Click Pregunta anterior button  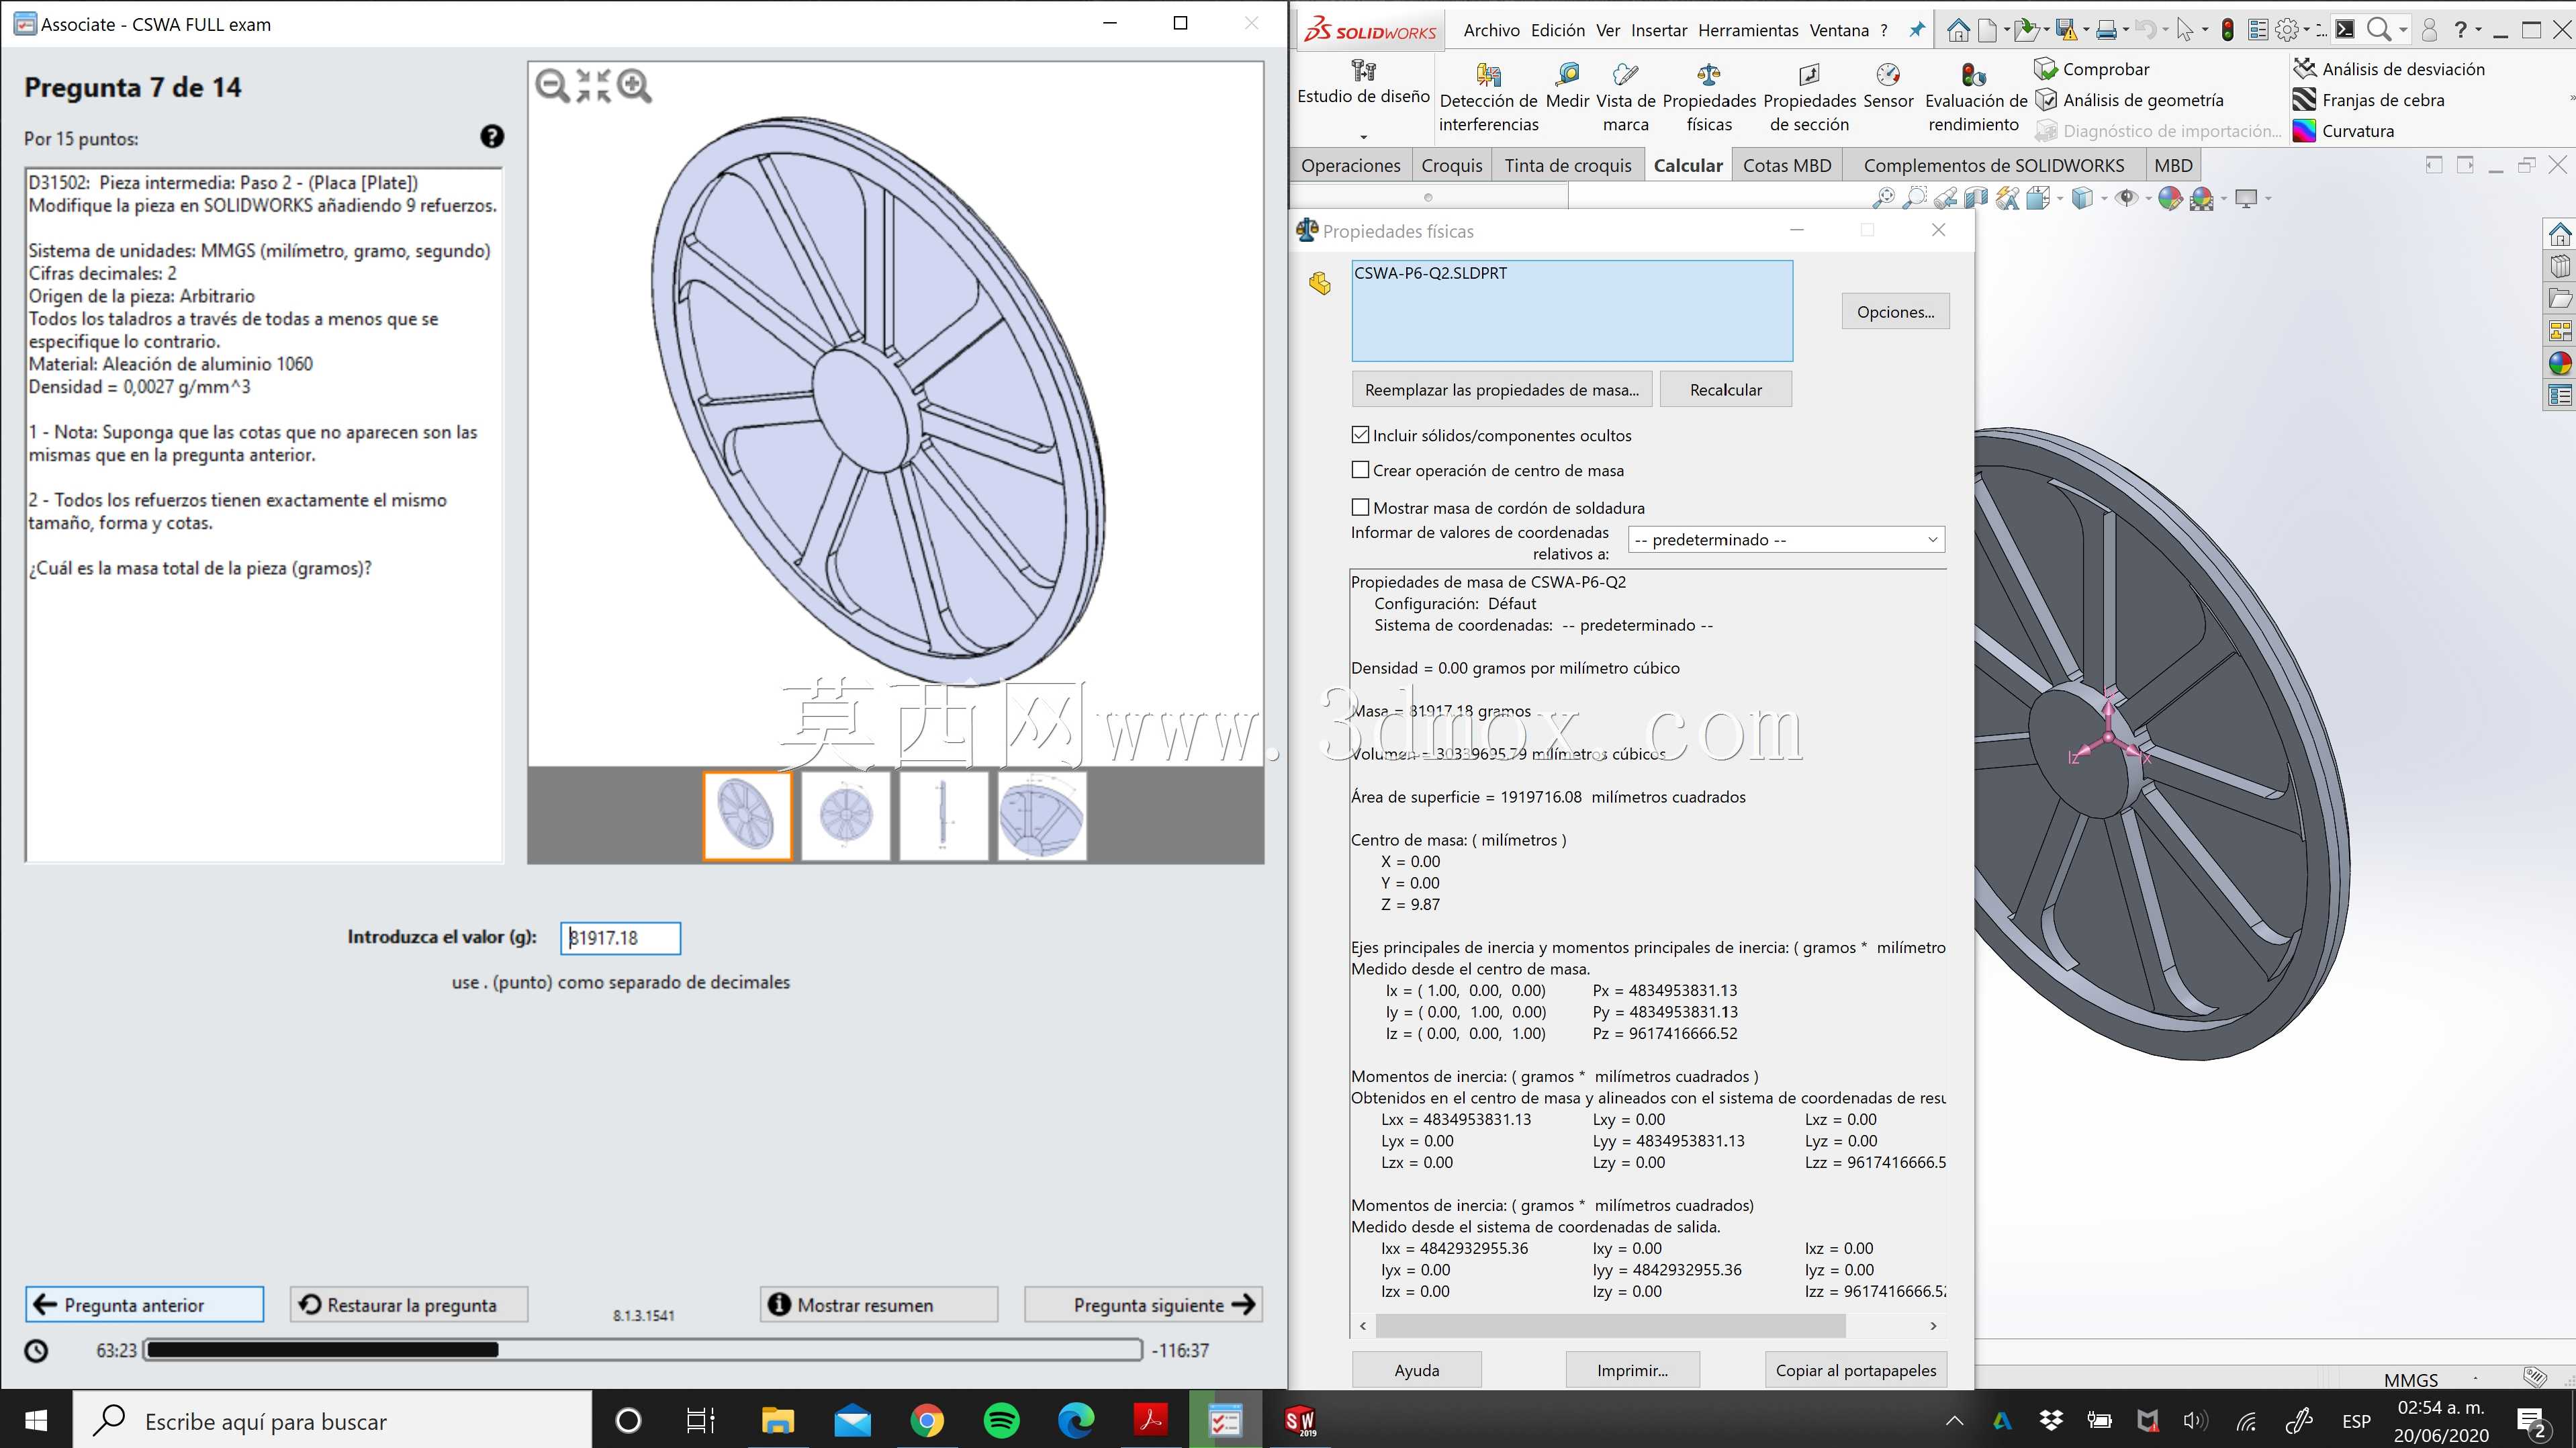pyautogui.click(x=144, y=1305)
